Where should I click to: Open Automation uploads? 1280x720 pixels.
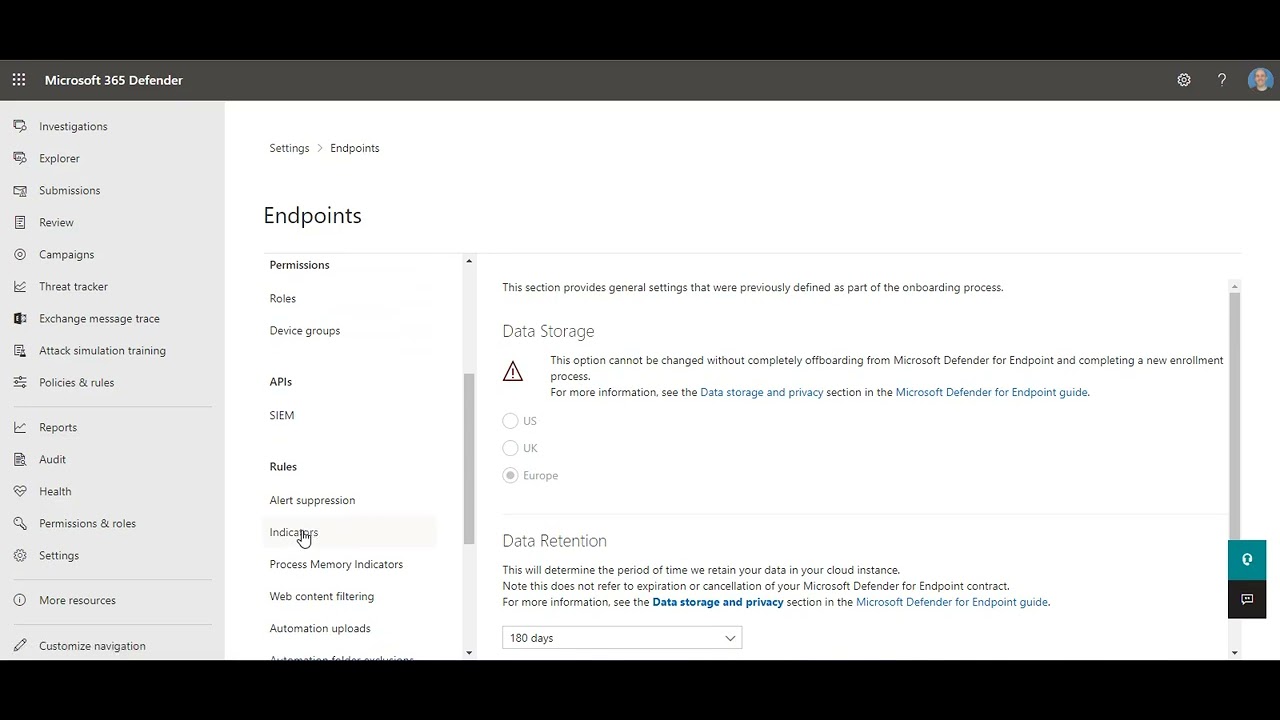(320, 628)
